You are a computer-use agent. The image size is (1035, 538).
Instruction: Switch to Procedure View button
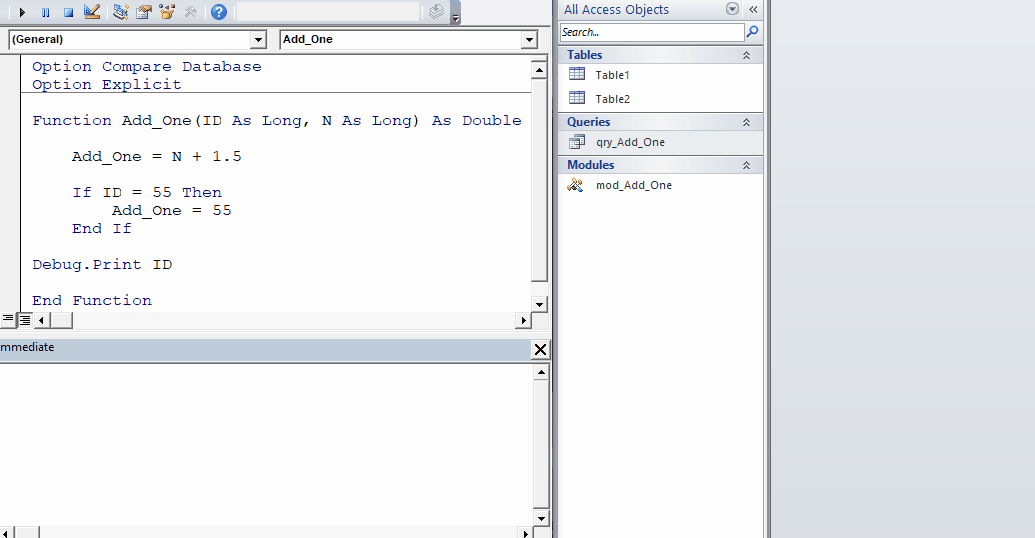(x=8, y=320)
